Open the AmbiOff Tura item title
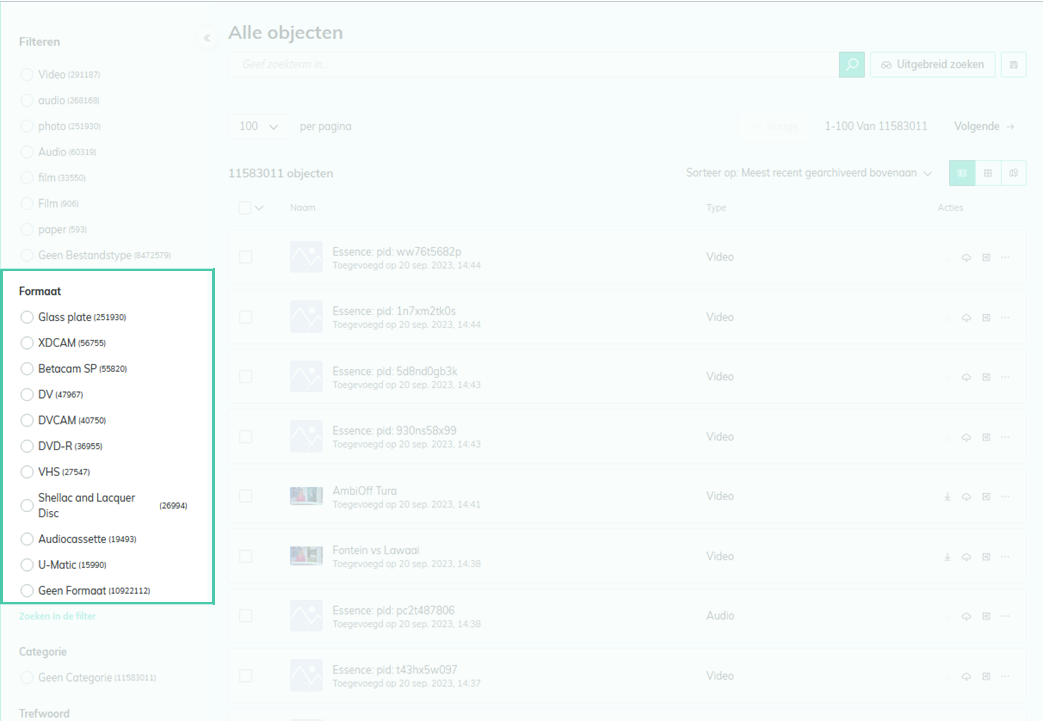1043x721 pixels. tap(365, 491)
